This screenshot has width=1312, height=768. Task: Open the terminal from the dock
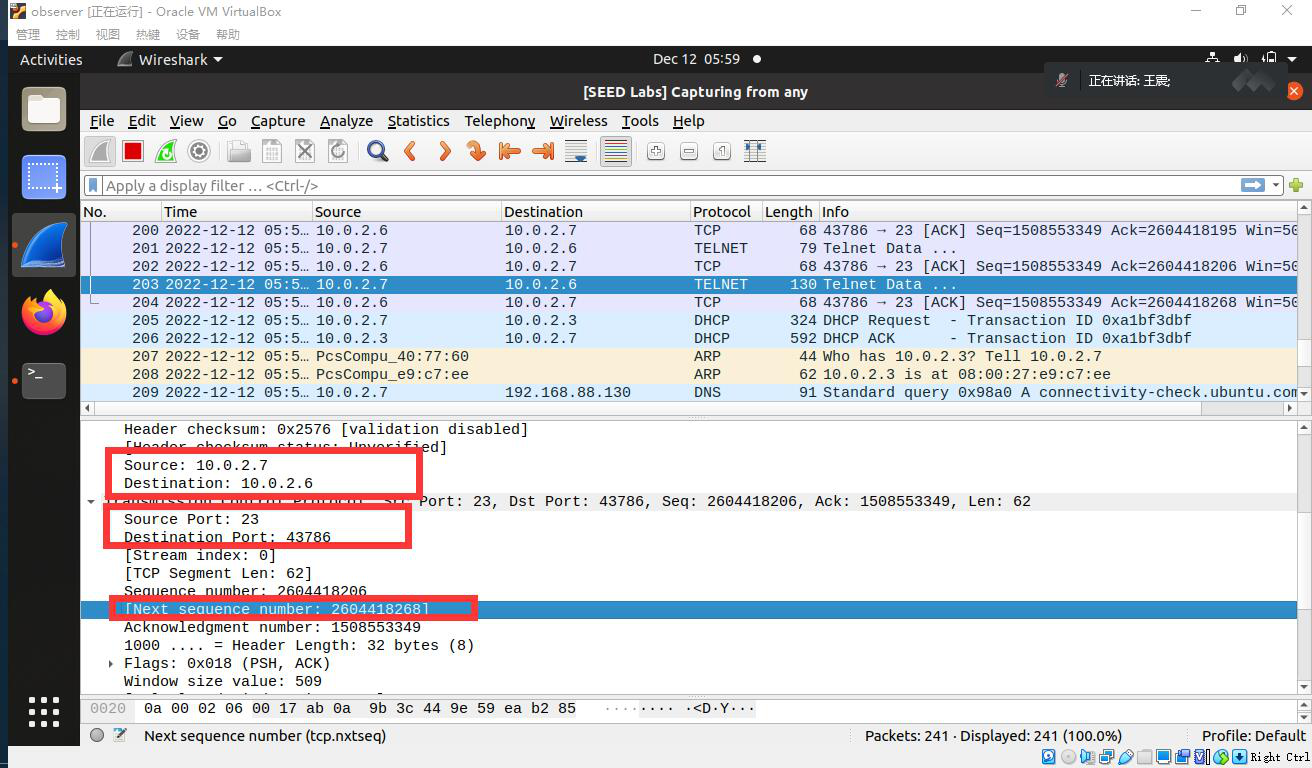43,381
